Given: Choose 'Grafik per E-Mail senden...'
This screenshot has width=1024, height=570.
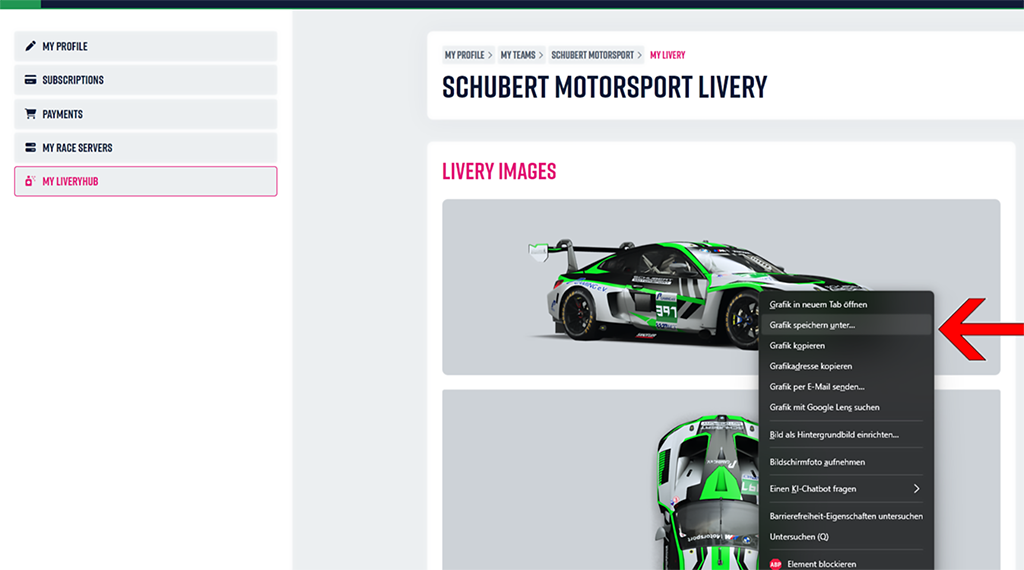Looking at the screenshot, I should [x=816, y=387].
